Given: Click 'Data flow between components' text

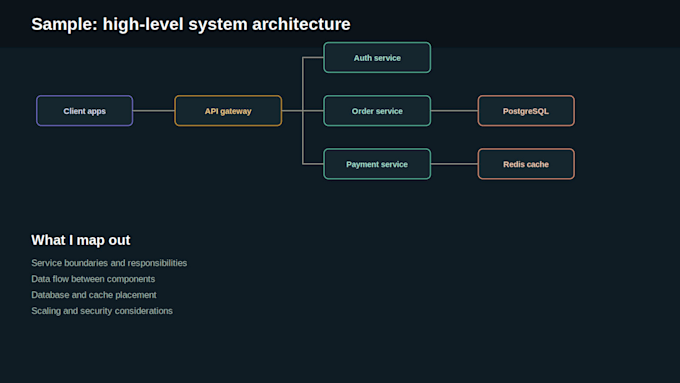Looking at the screenshot, I should 93,279.
